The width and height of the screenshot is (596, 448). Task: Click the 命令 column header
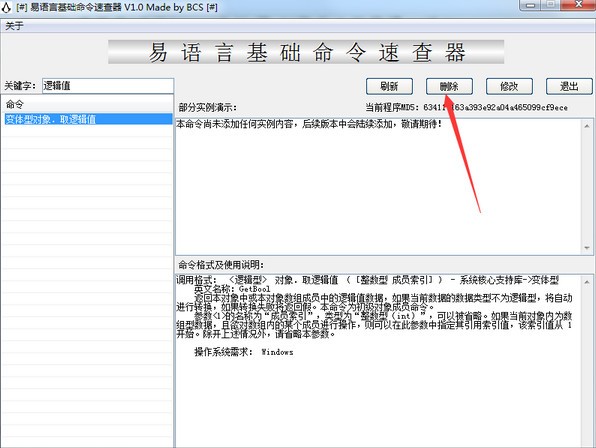point(88,104)
